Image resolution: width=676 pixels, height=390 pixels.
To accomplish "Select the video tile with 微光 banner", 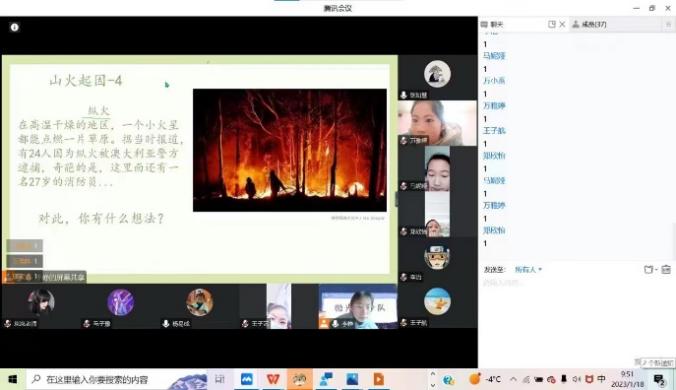I will (358, 306).
